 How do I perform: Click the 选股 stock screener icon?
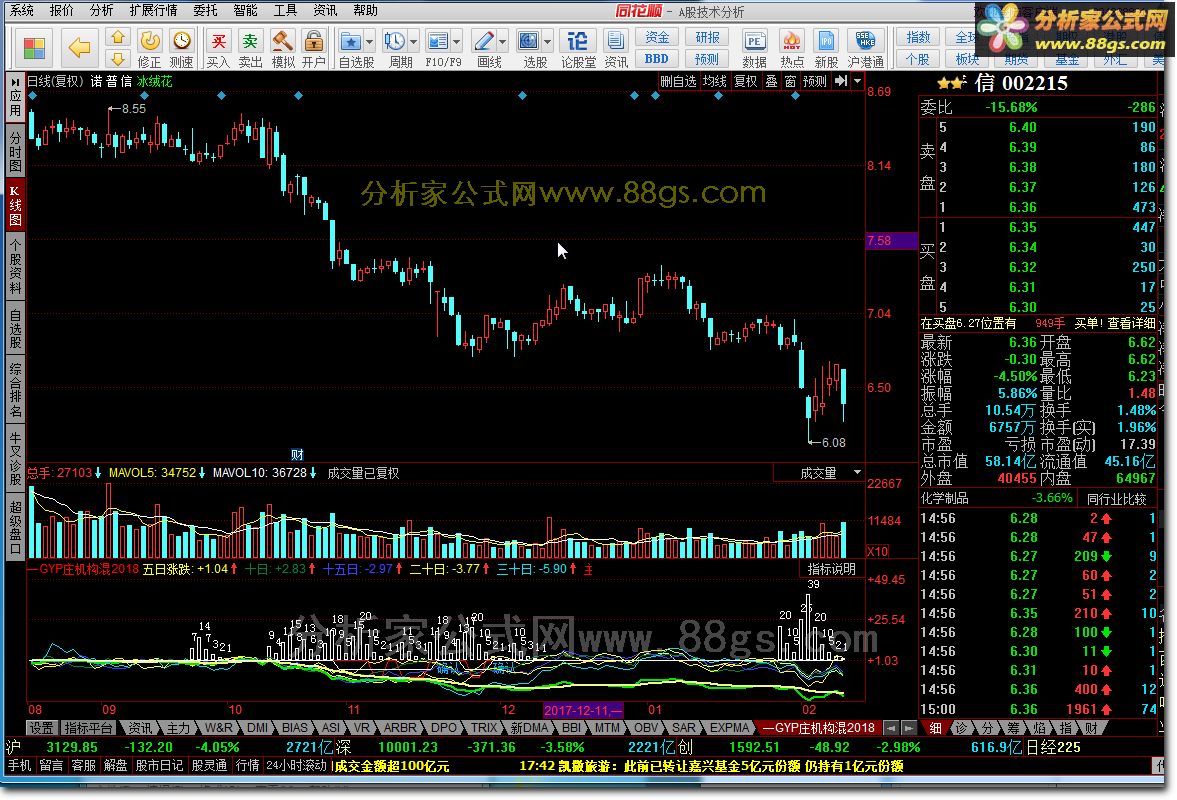coord(528,41)
